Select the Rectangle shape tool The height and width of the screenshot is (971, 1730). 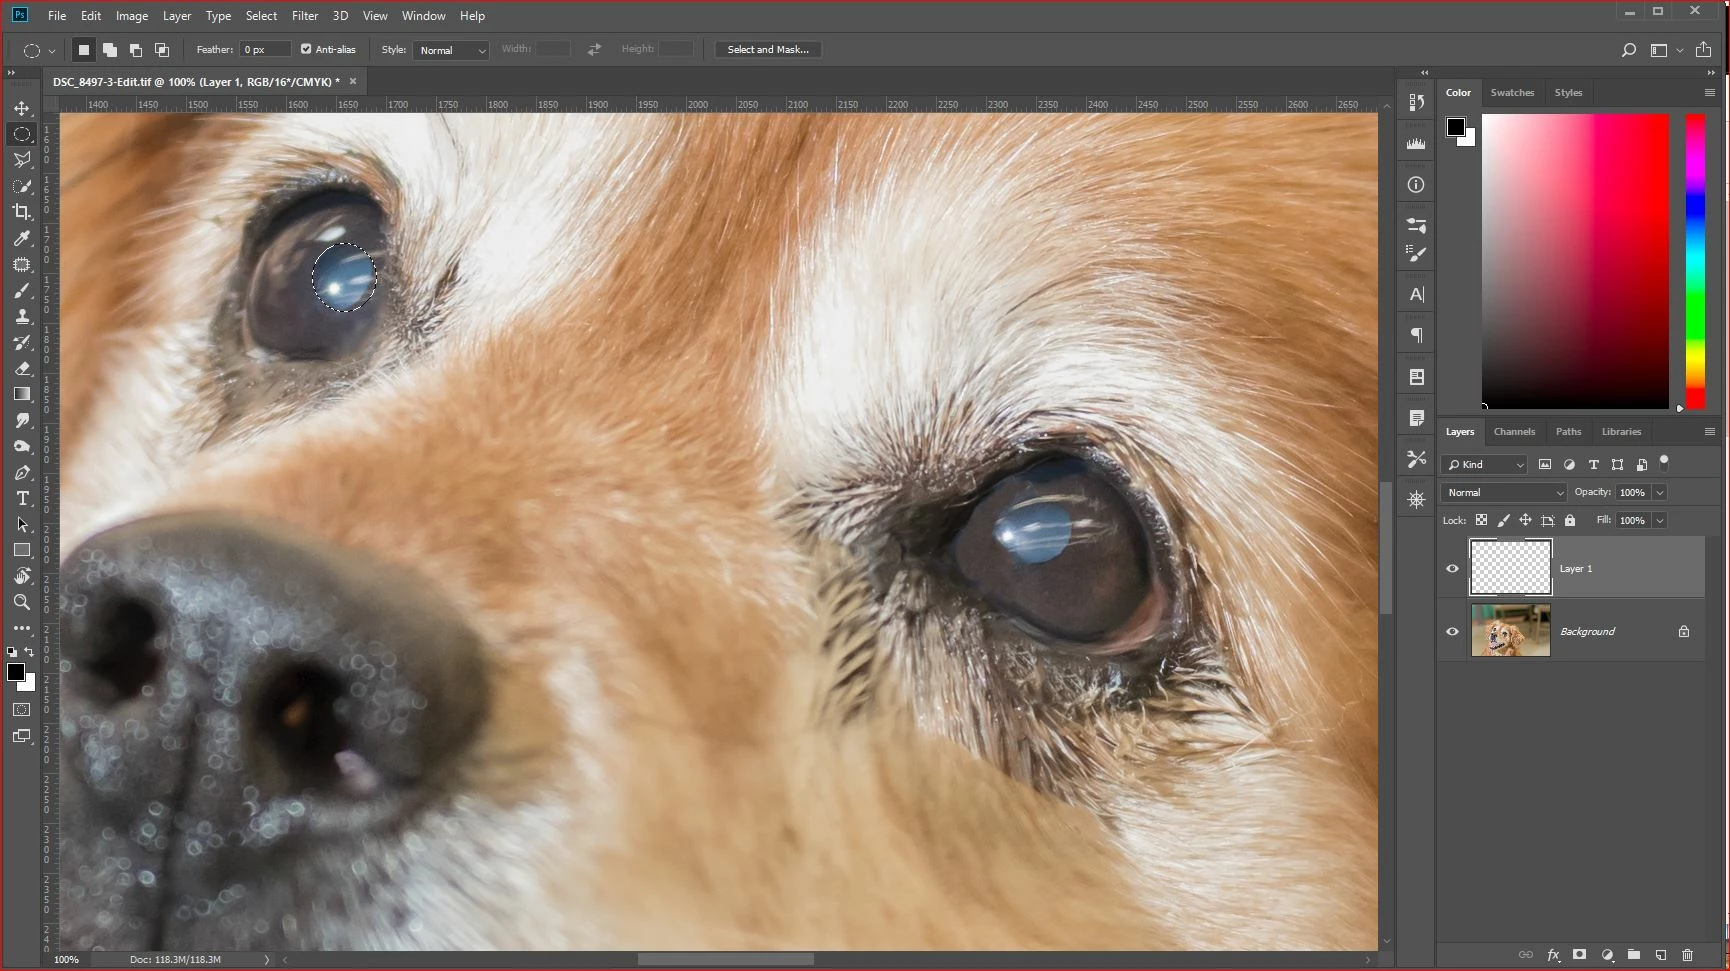[x=22, y=550]
